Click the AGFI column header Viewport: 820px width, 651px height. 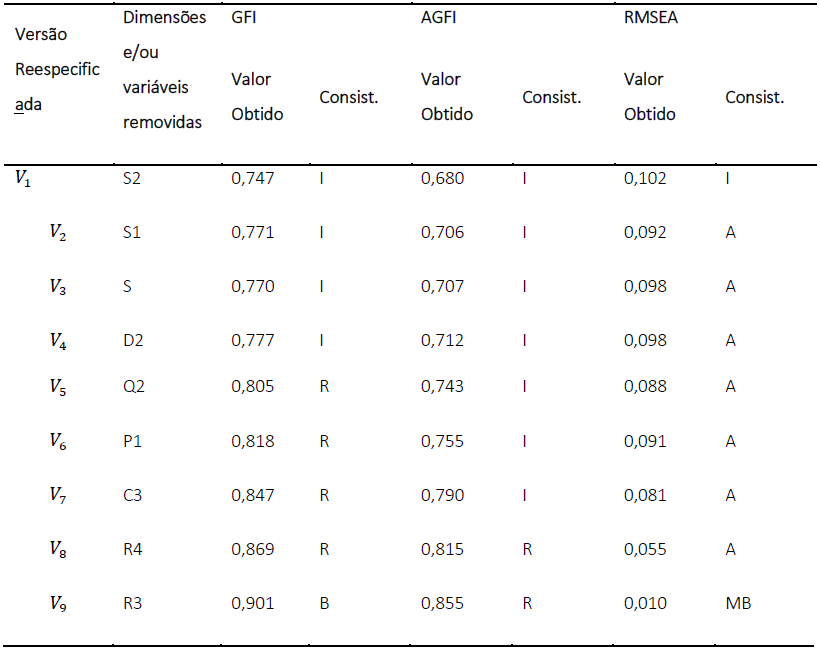pyautogui.click(x=439, y=18)
